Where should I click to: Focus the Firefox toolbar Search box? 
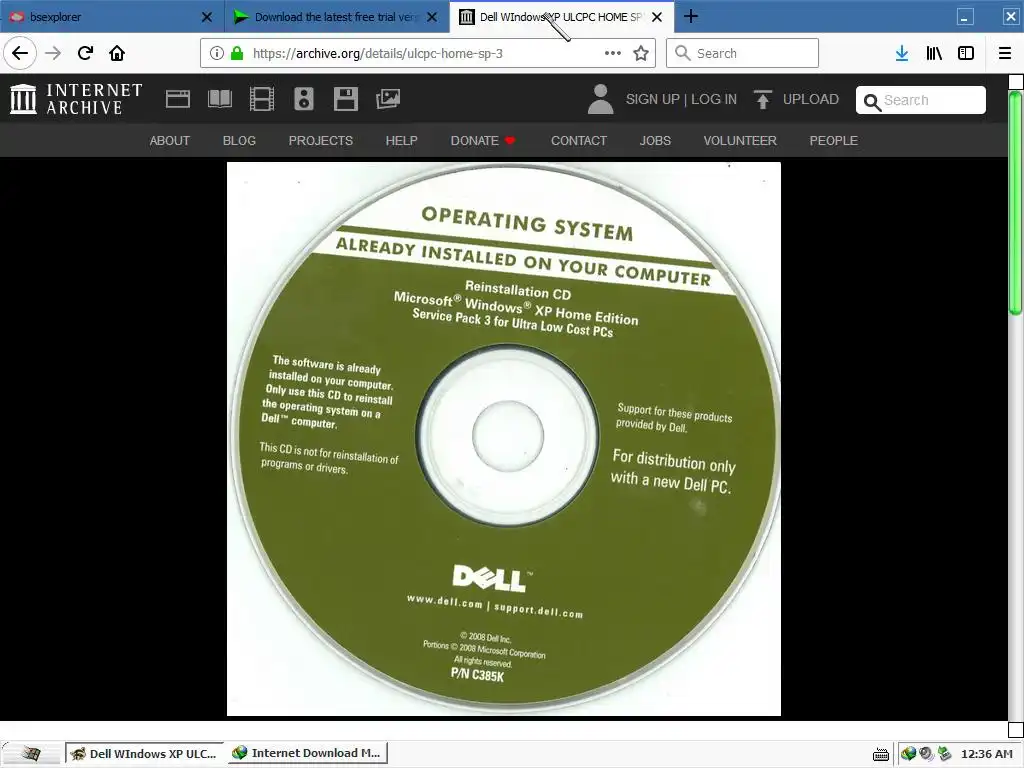(x=742, y=53)
